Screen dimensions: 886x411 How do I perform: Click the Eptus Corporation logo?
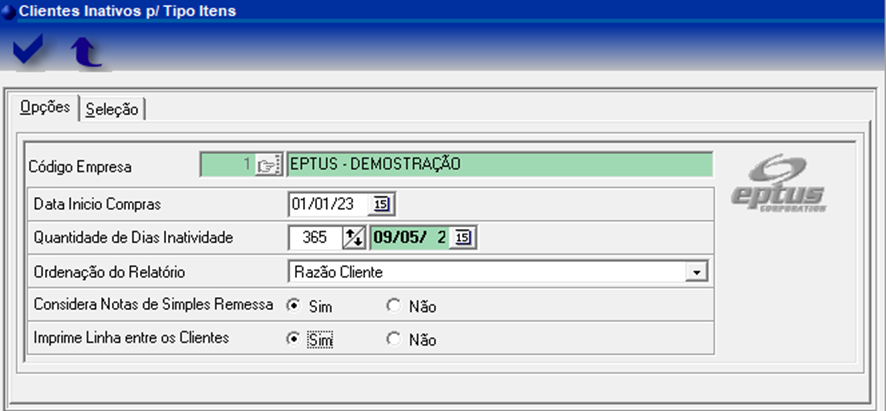pyautogui.click(x=777, y=183)
